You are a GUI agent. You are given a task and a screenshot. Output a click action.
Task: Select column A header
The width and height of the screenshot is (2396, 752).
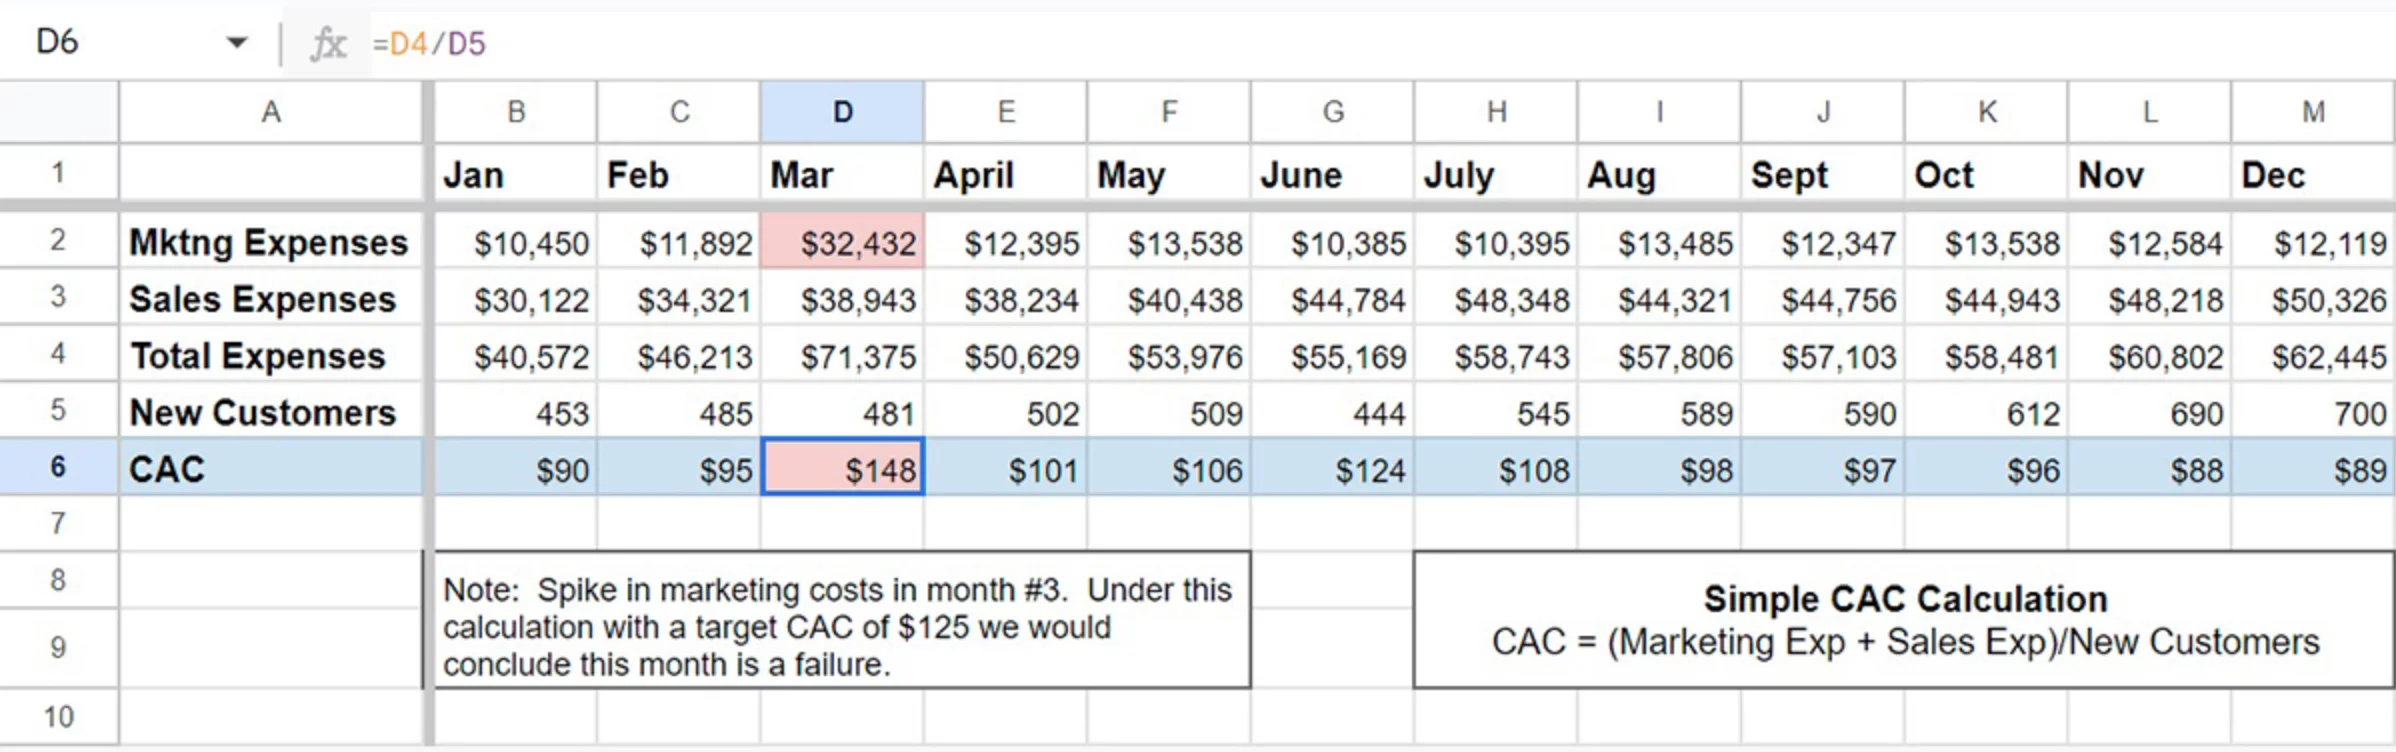point(271,112)
